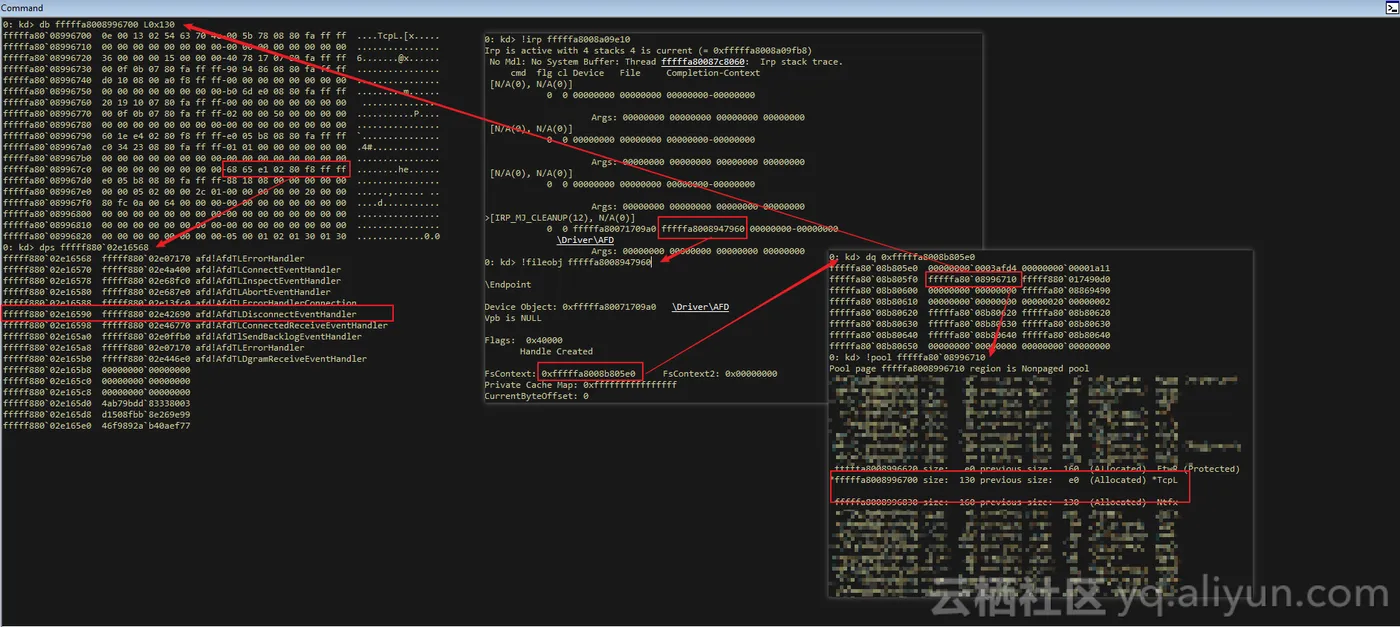Place cursor after !fileobj fffffa8008947960
The height and width of the screenshot is (627, 1400).
652,262
